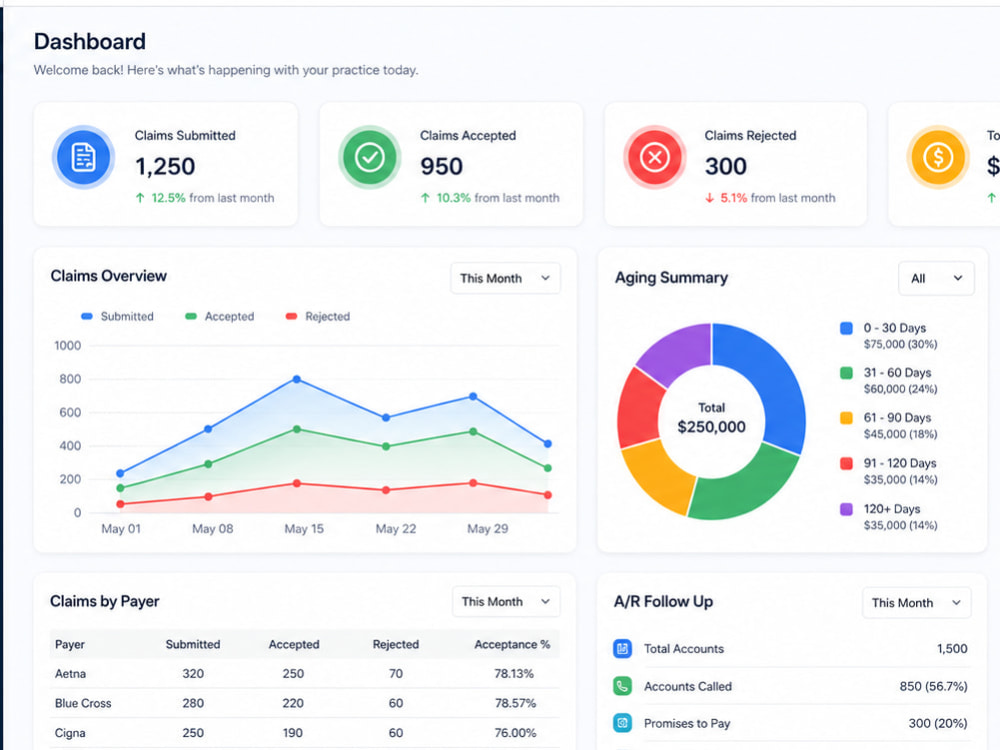Click the 300 claims rejected value
The image size is (1000, 750).
click(x=726, y=166)
